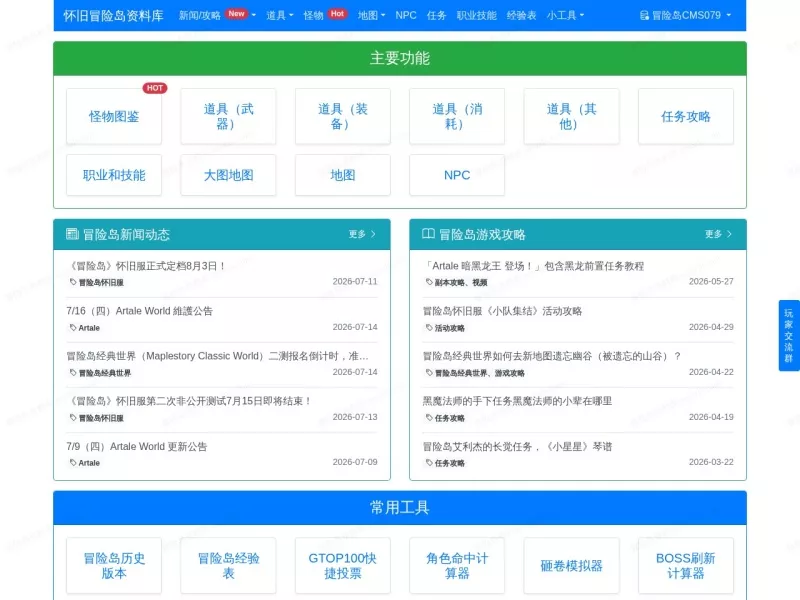
Task: Click 更多 in the 冒险岛新闻动态 header
Action: [x=362, y=234]
